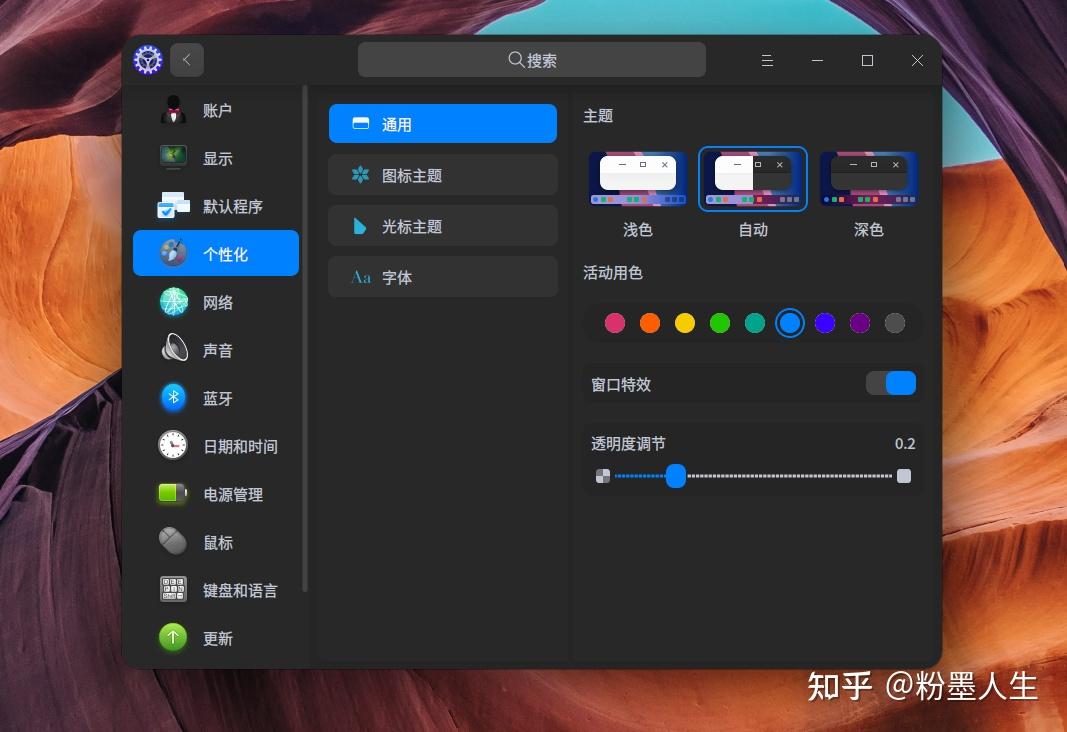Open the 图标主题 icon theme tab
Image resolution: width=1067 pixels, height=732 pixels.
click(x=443, y=175)
